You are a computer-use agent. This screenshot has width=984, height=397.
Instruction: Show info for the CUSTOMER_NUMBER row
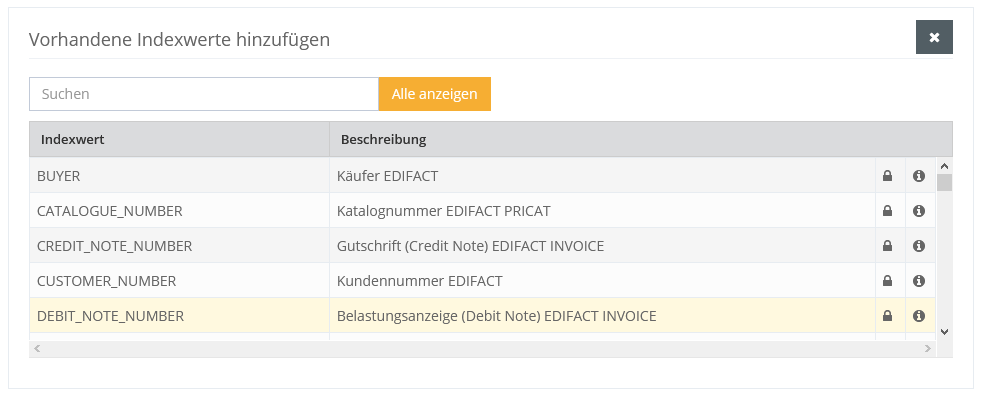919,281
